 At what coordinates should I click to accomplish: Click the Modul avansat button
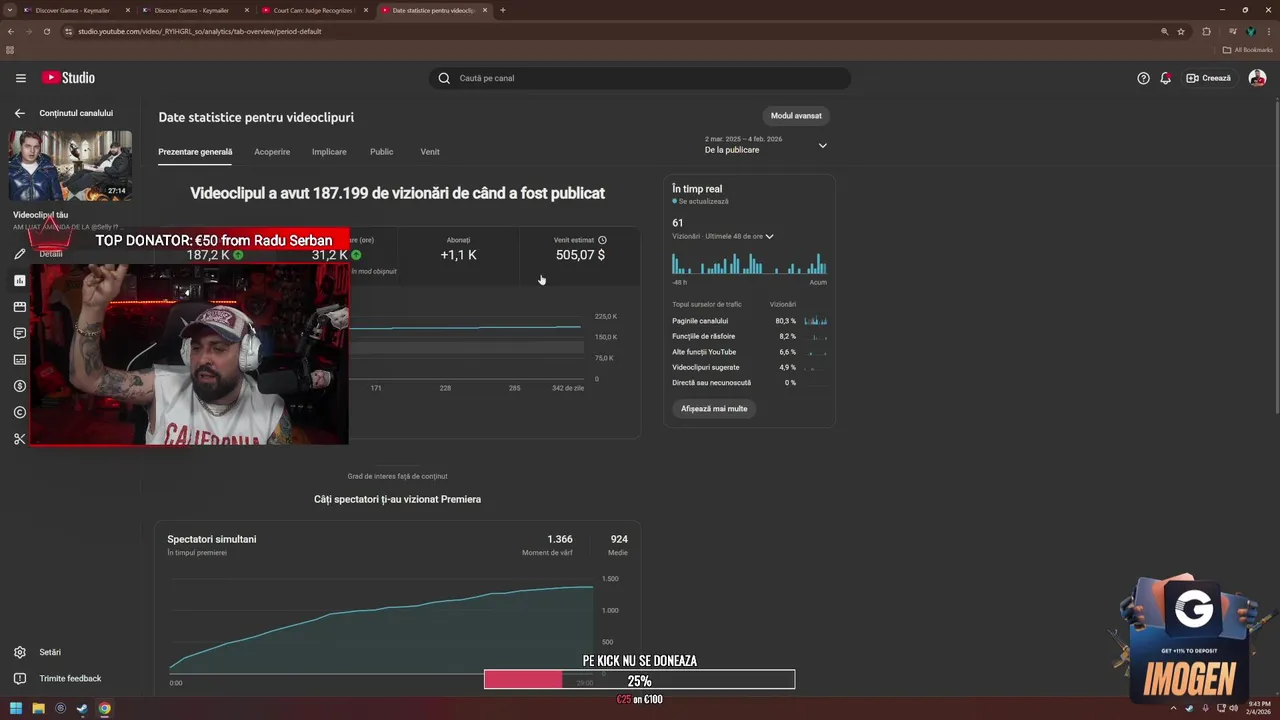click(796, 116)
